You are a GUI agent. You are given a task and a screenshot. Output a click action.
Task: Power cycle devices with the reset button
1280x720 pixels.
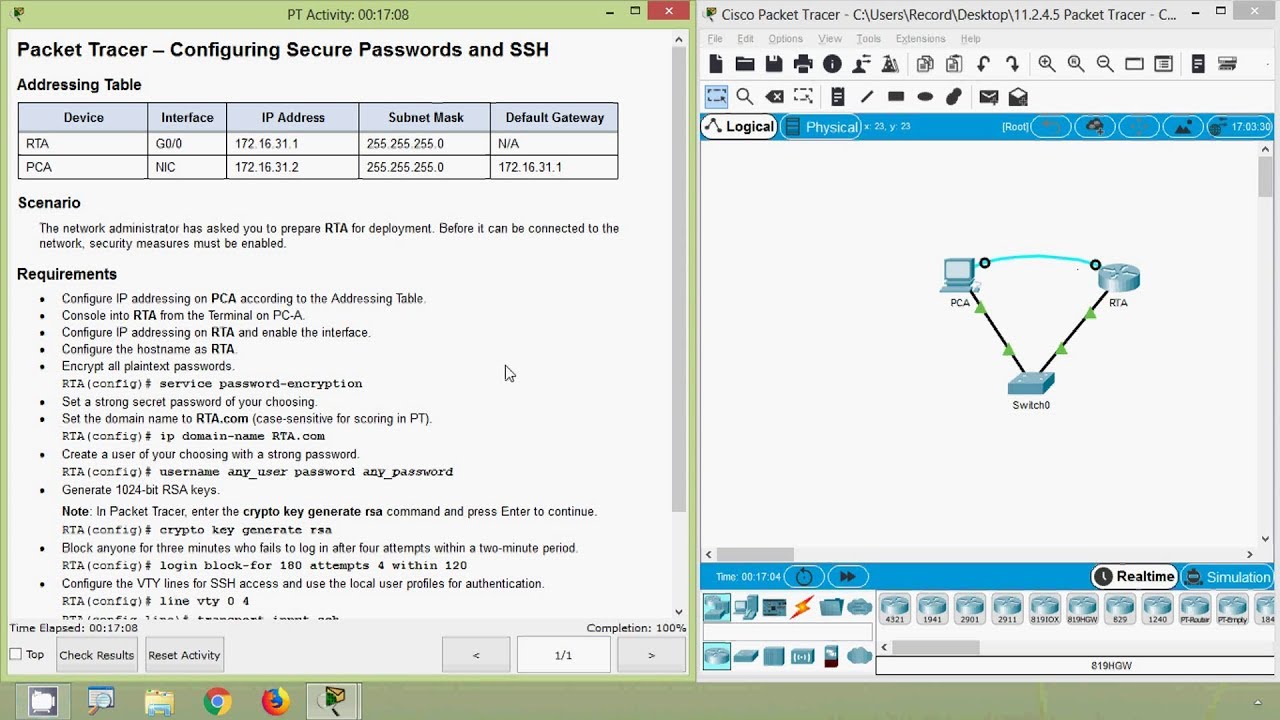tap(804, 576)
